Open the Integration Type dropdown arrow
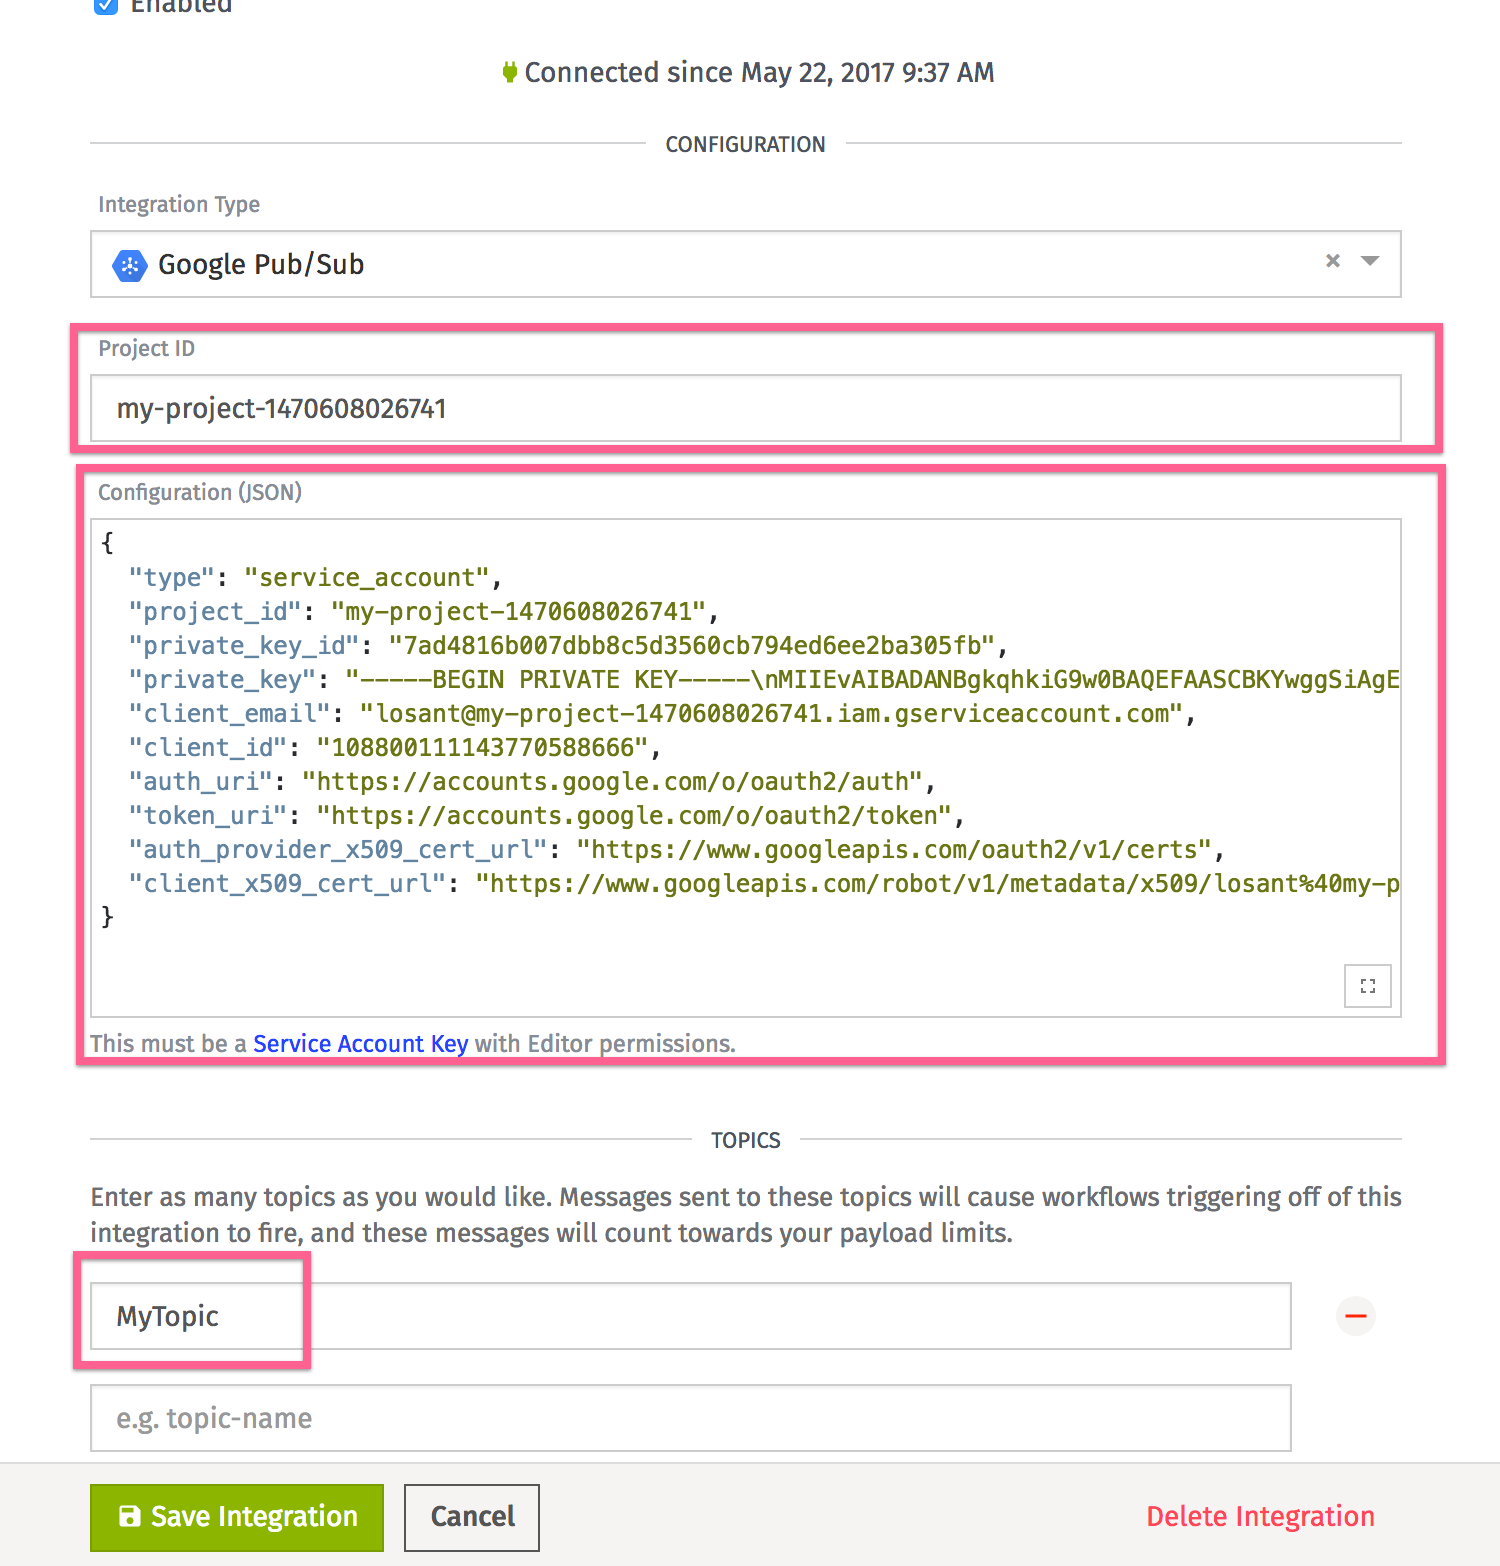This screenshot has width=1500, height=1566. 1368,261
